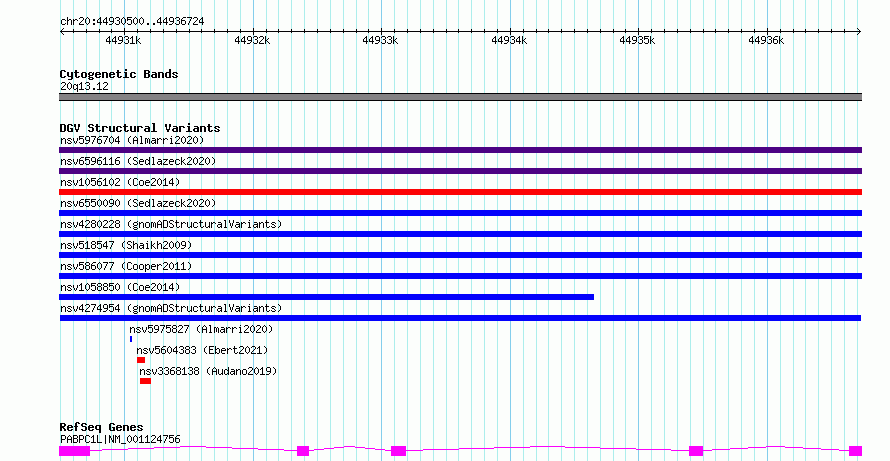Viewport: 890px width, 461px height.
Task: Click the nsv6596116 (Sedlazeck2020) label
Action: point(138,161)
